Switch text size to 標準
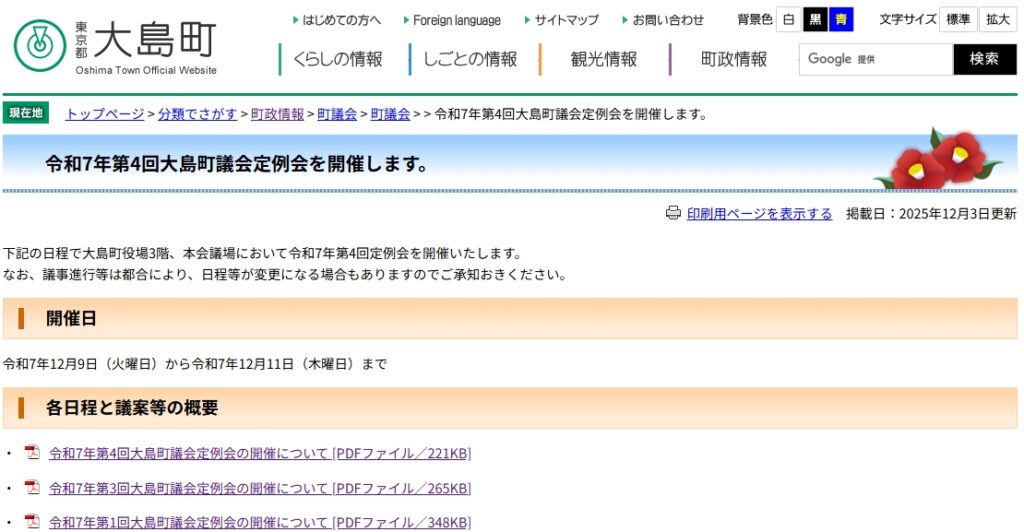The width and height of the screenshot is (1024, 532). click(957, 20)
